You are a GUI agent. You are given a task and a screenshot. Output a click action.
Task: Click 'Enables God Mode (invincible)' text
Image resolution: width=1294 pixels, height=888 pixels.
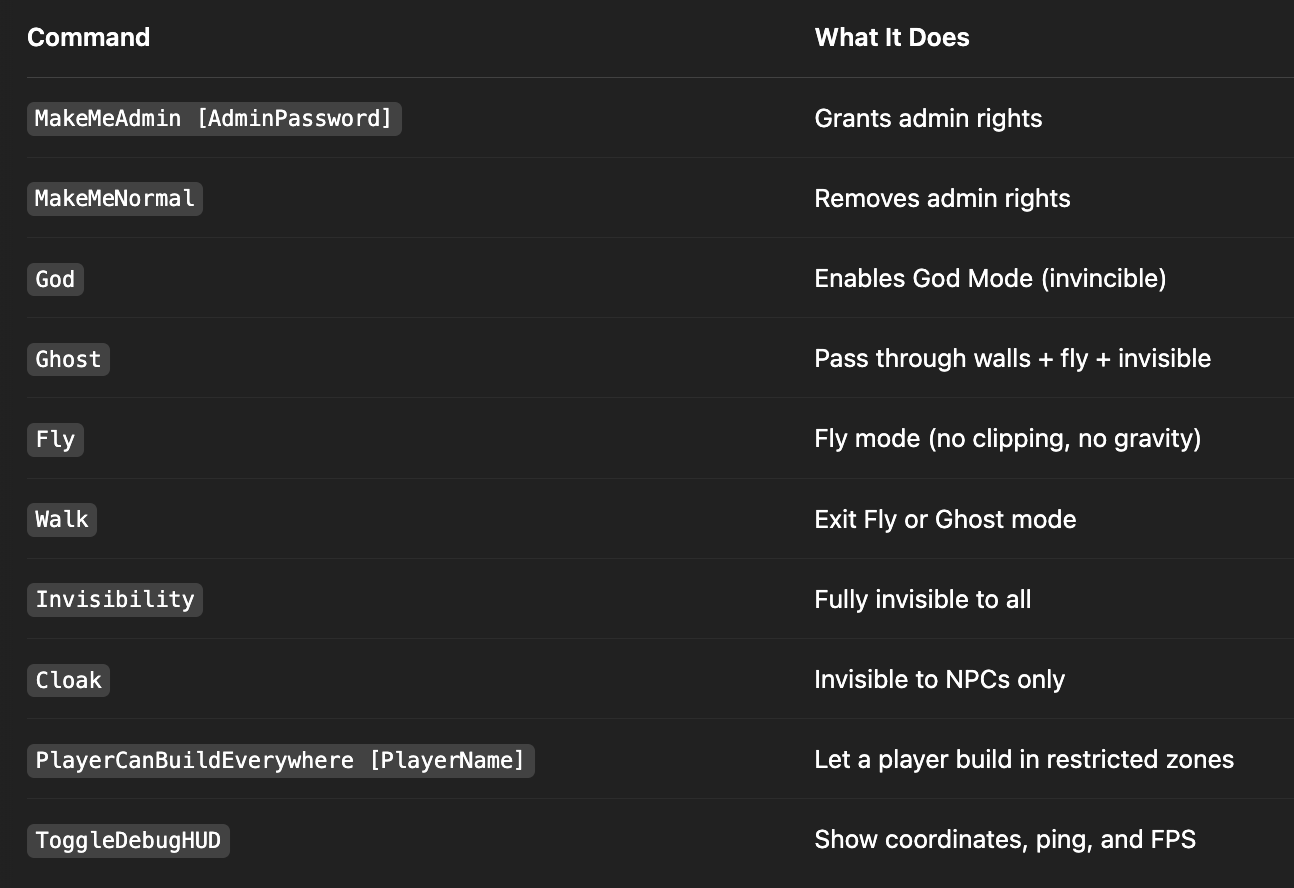coord(990,279)
